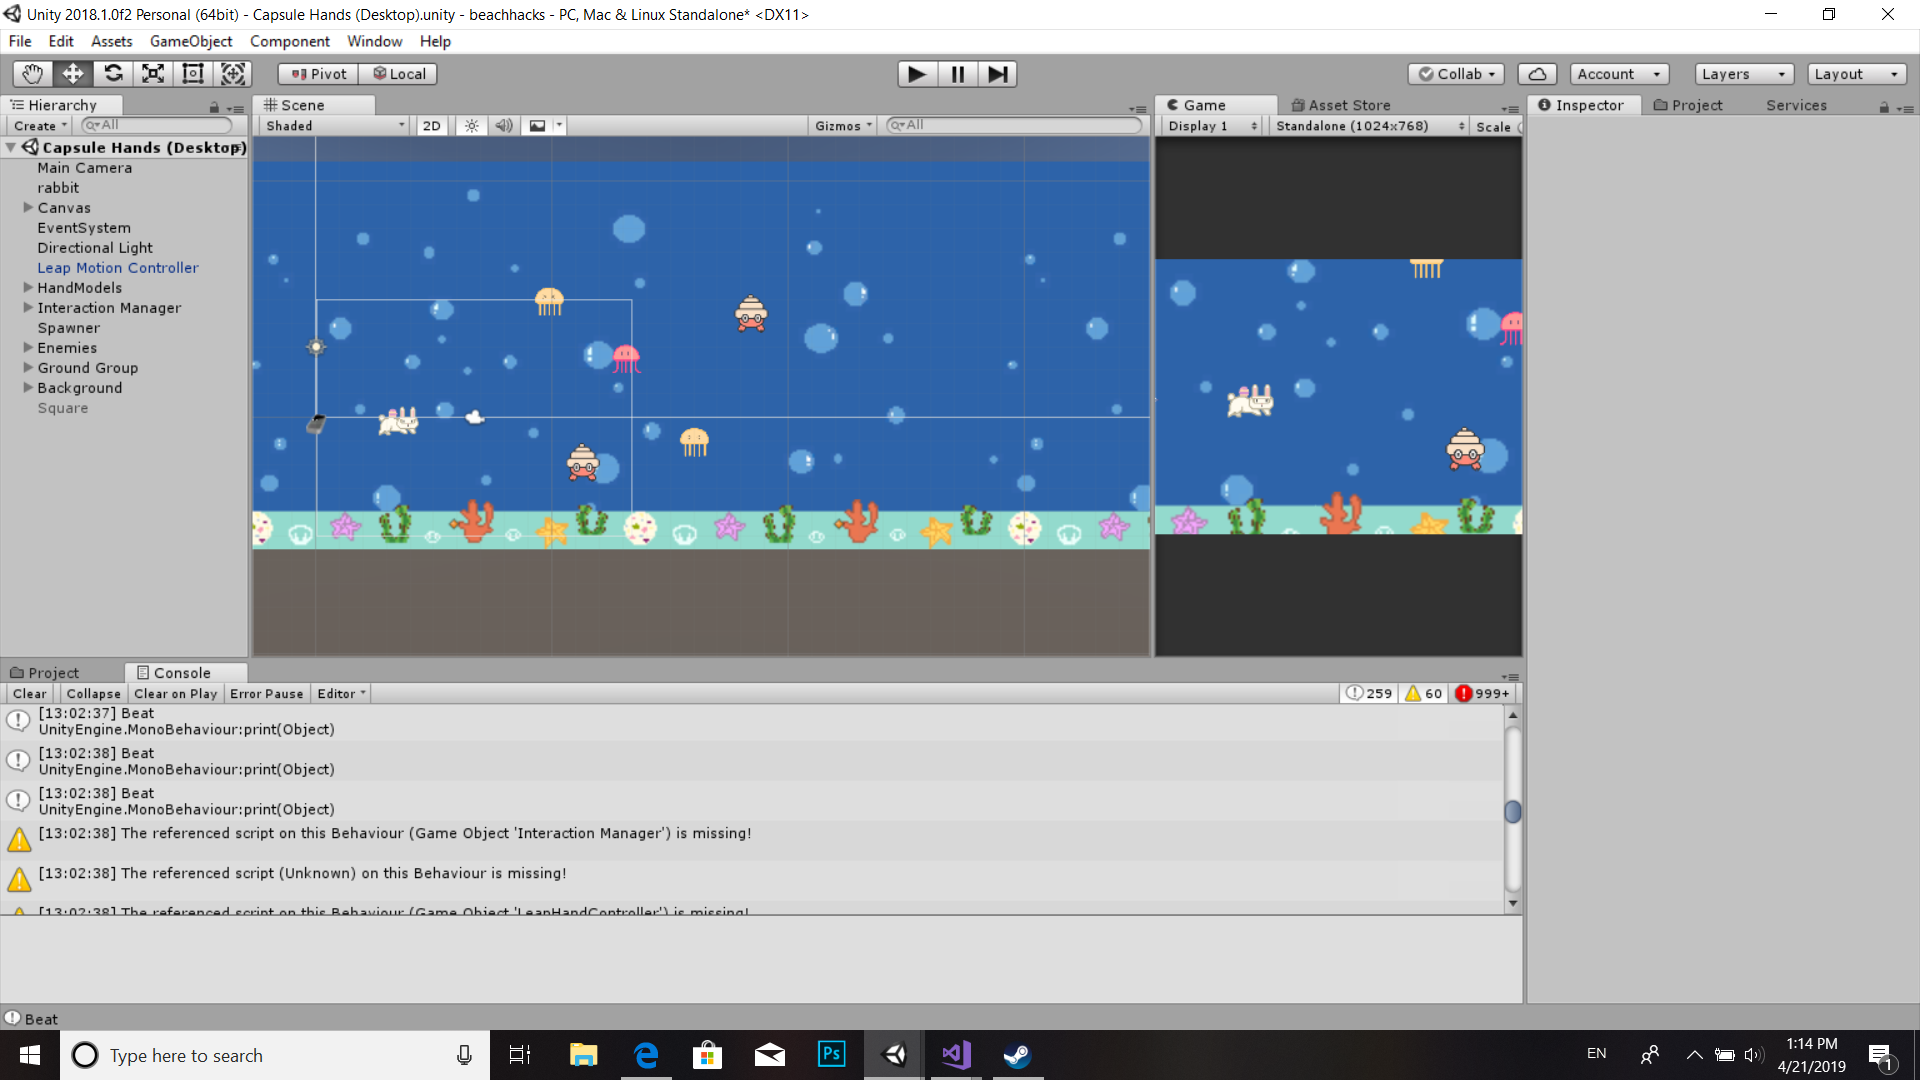Select the Rotate tool
Viewport: 1920px width, 1080px height.
[113, 74]
